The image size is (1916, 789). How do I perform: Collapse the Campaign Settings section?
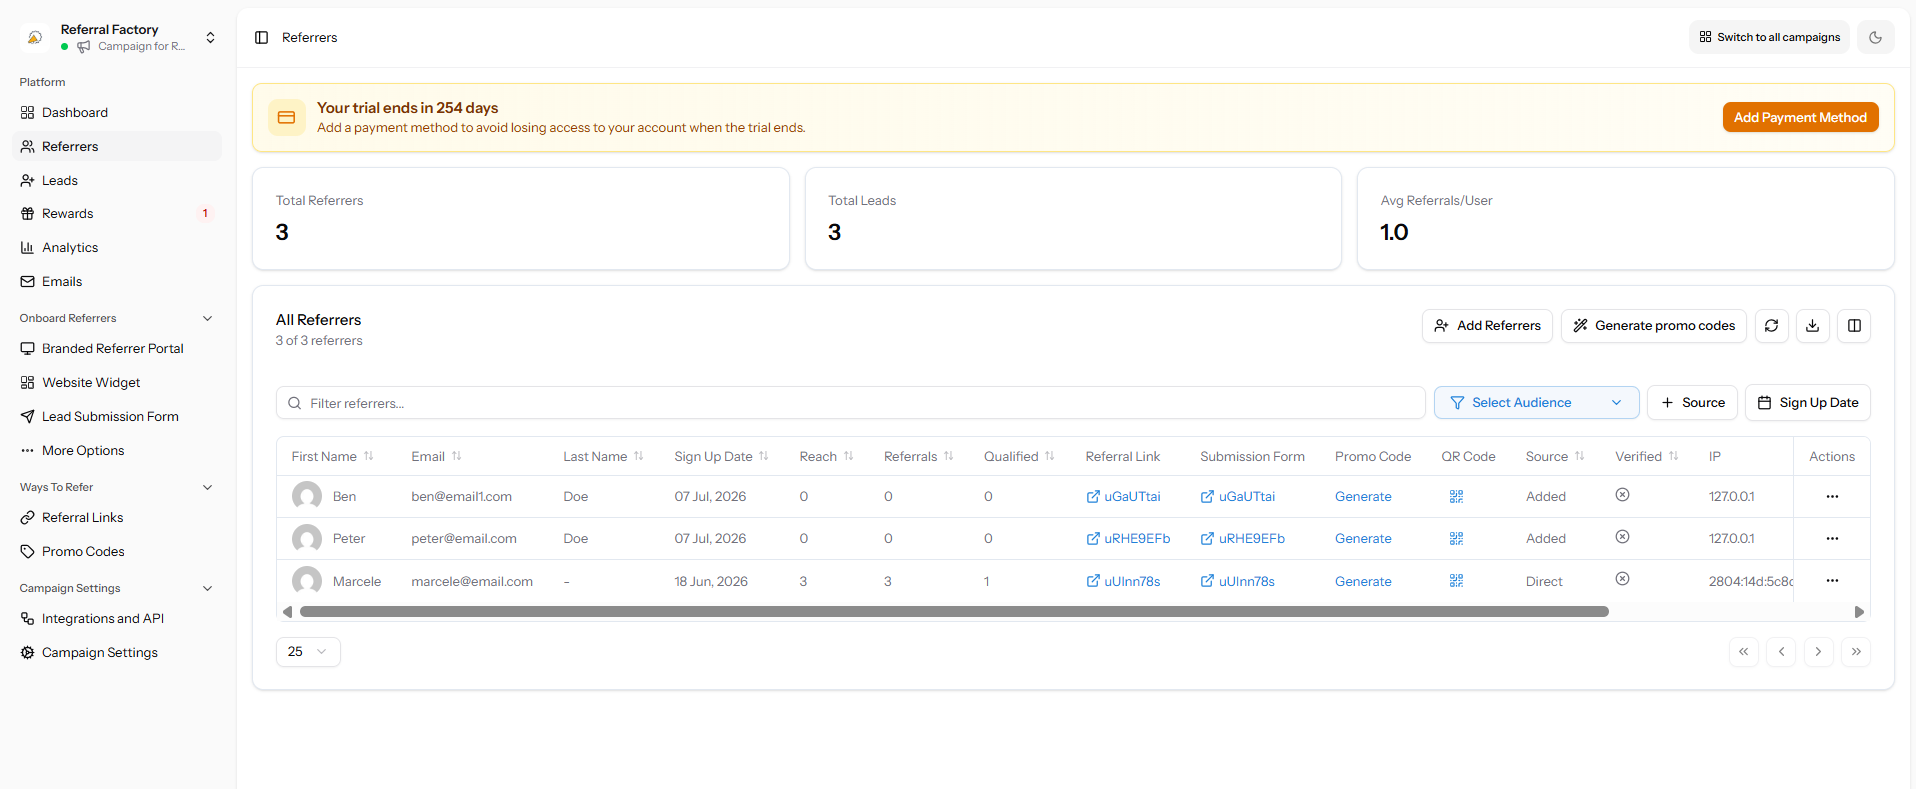[117, 588]
